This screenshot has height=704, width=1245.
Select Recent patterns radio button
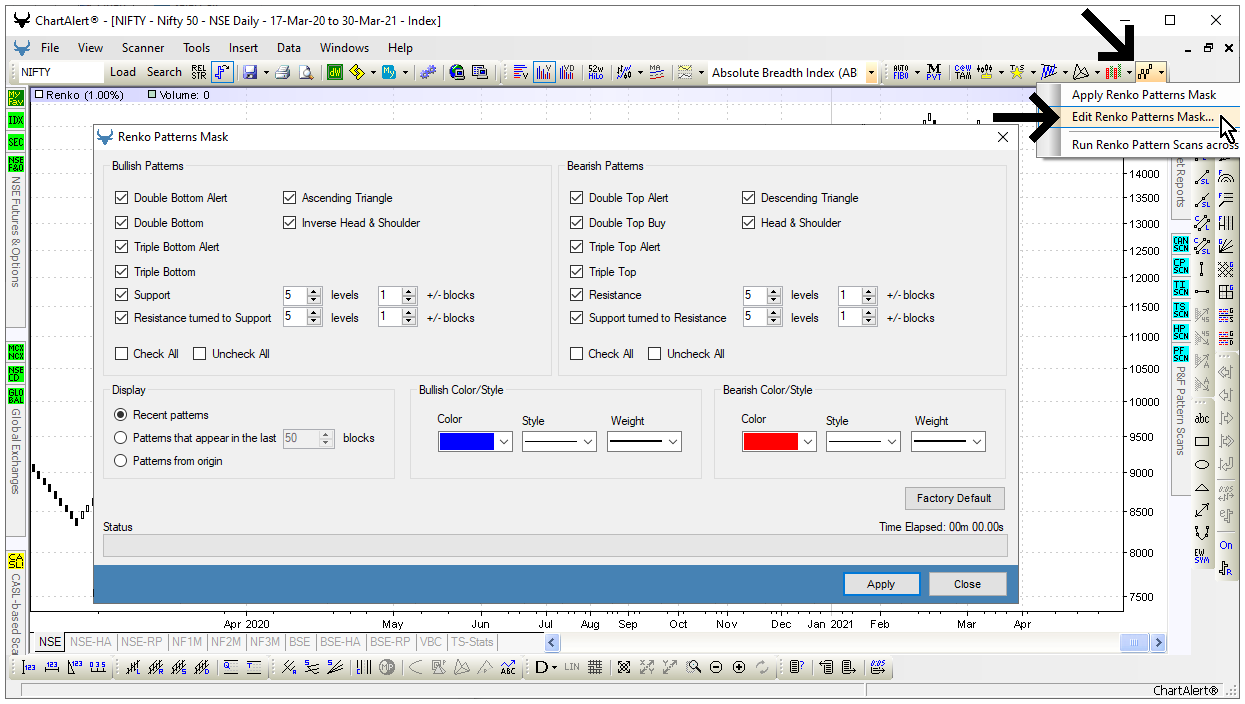[121, 415]
